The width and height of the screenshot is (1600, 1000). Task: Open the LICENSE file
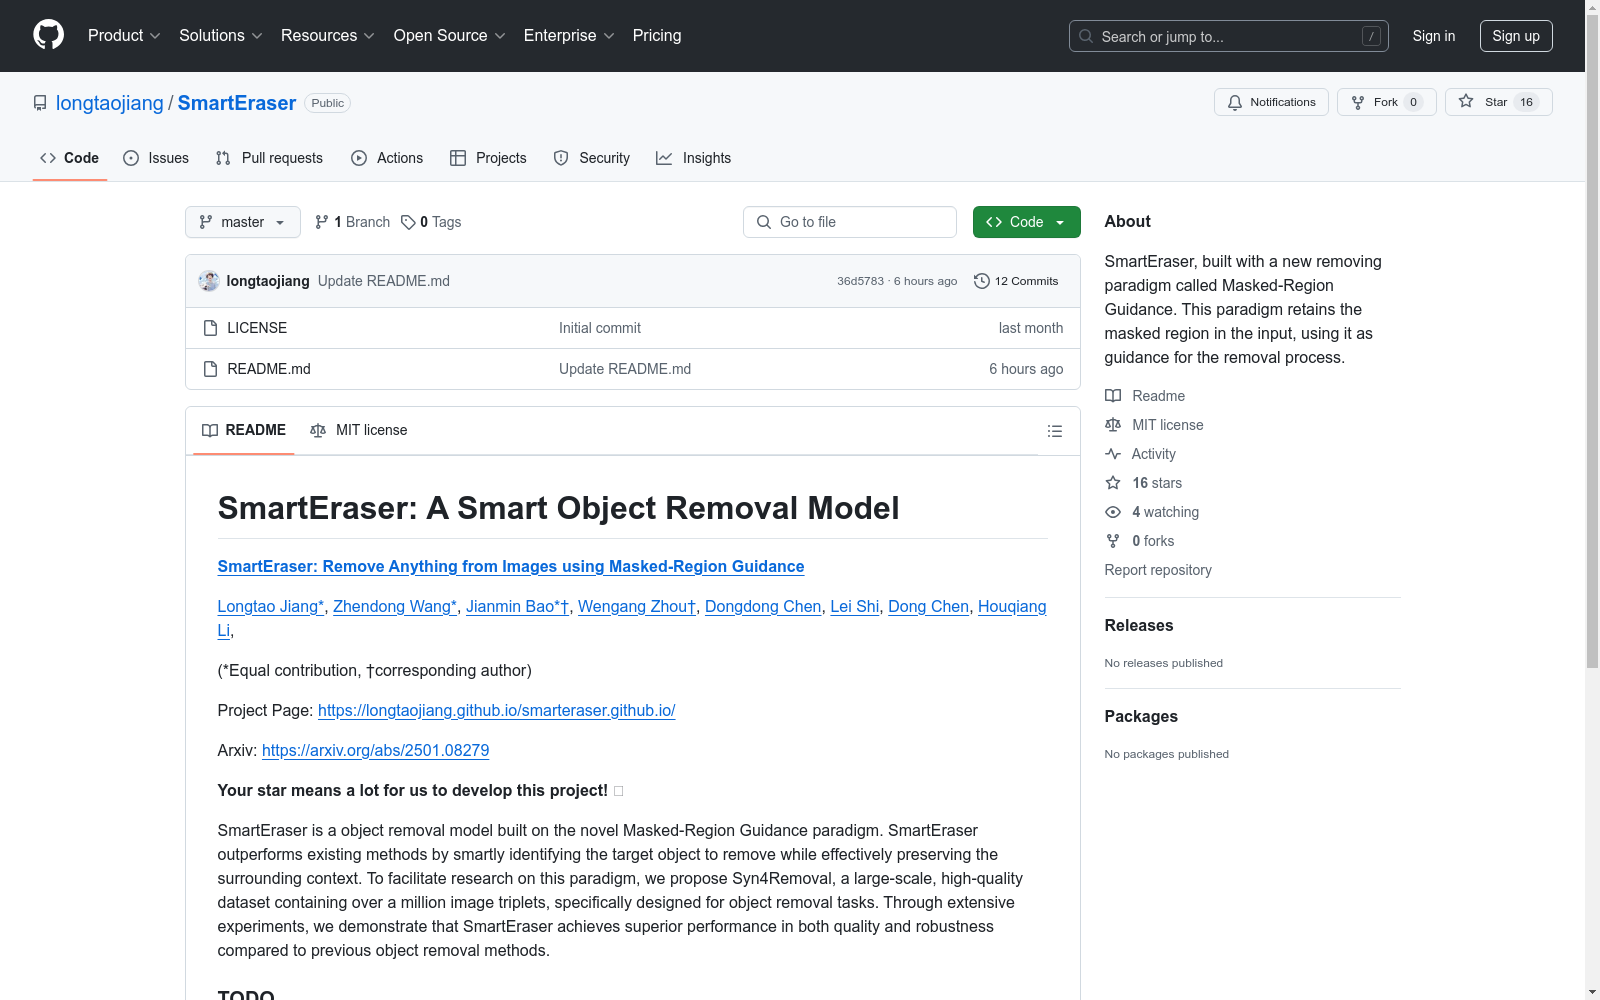tap(257, 328)
